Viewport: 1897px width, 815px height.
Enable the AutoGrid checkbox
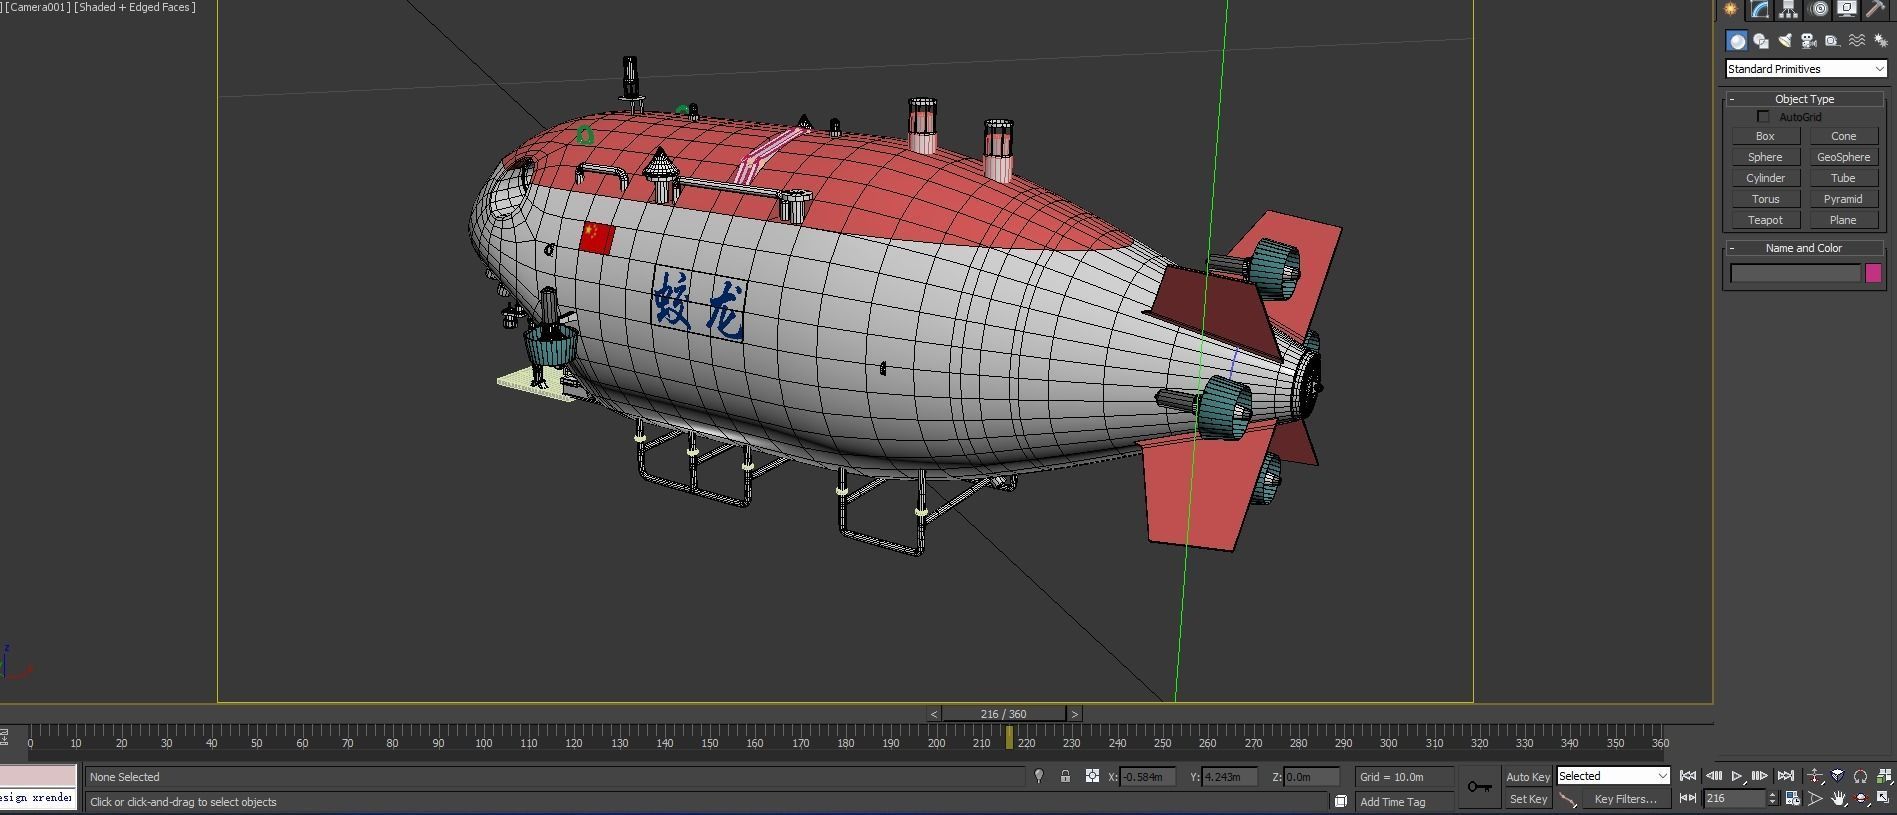[1763, 117]
